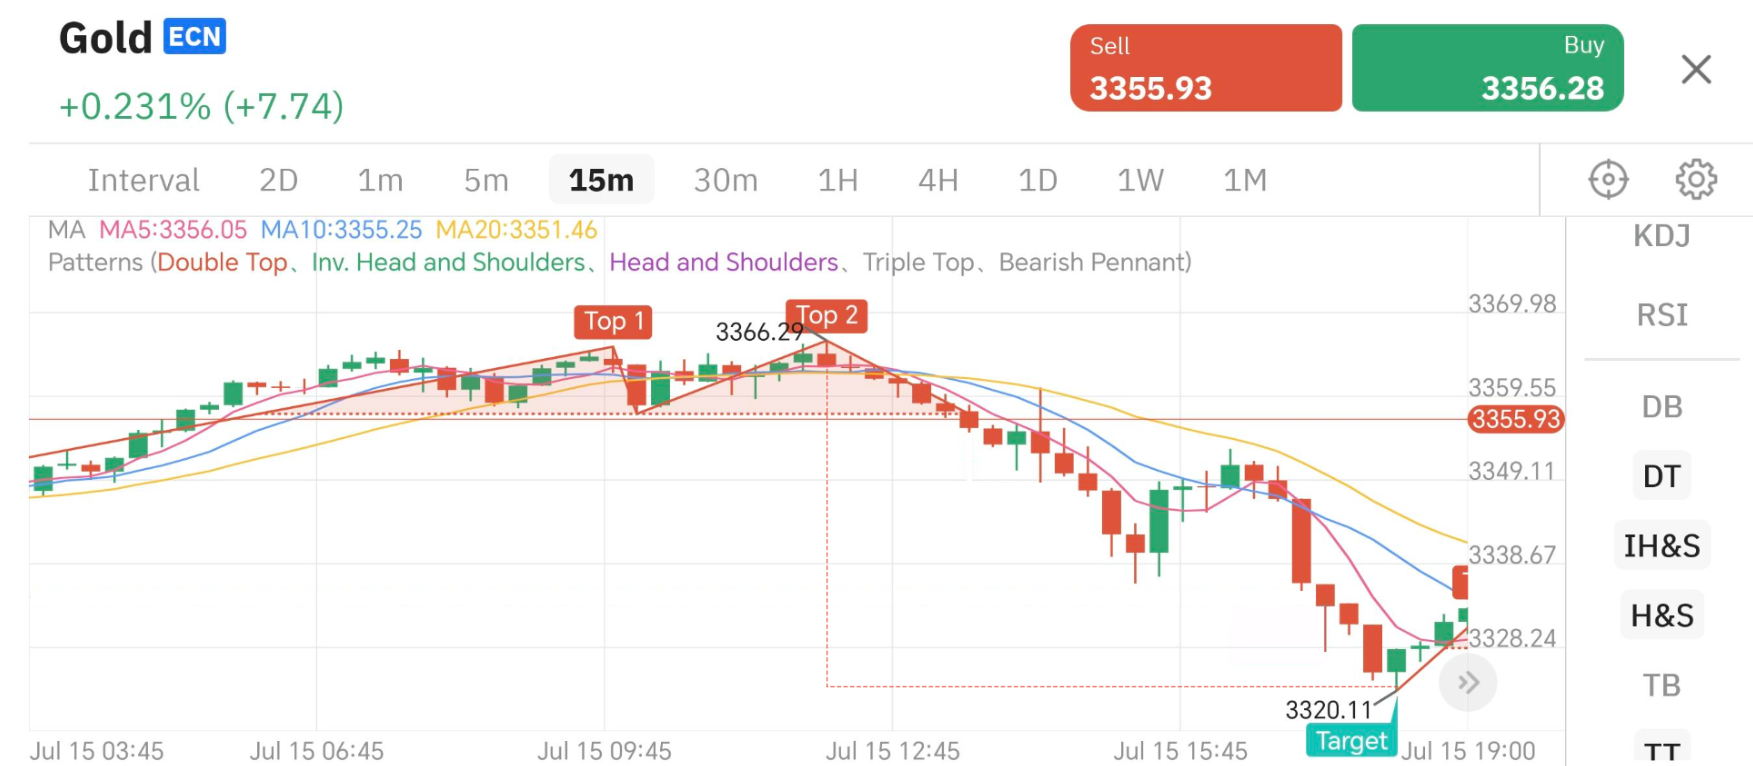Image resolution: width=1753 pixels, height=766 pixels.
Task: Select the H&S pattern in the sidebar
Action: click(x=1660, y=615)
